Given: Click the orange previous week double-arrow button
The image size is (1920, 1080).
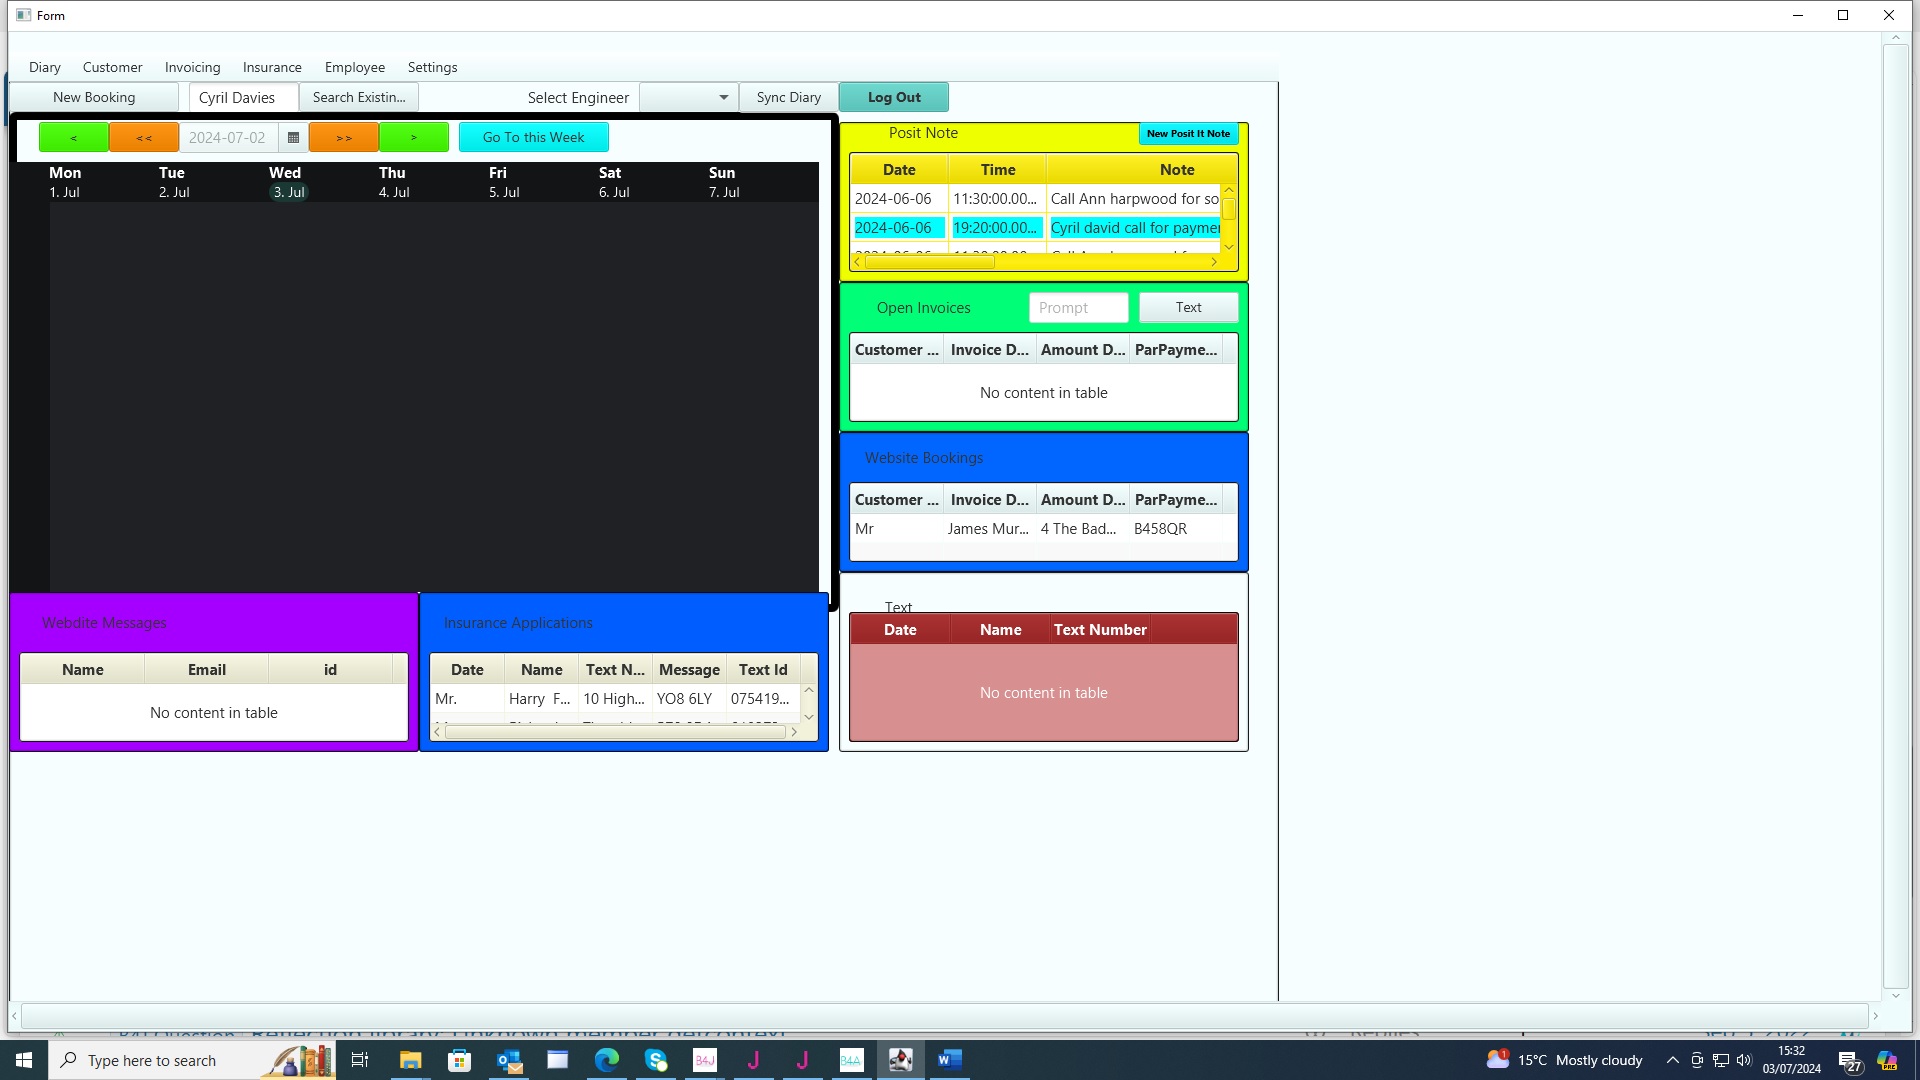Looking at the screenshot, I should (x=144, y=137).
